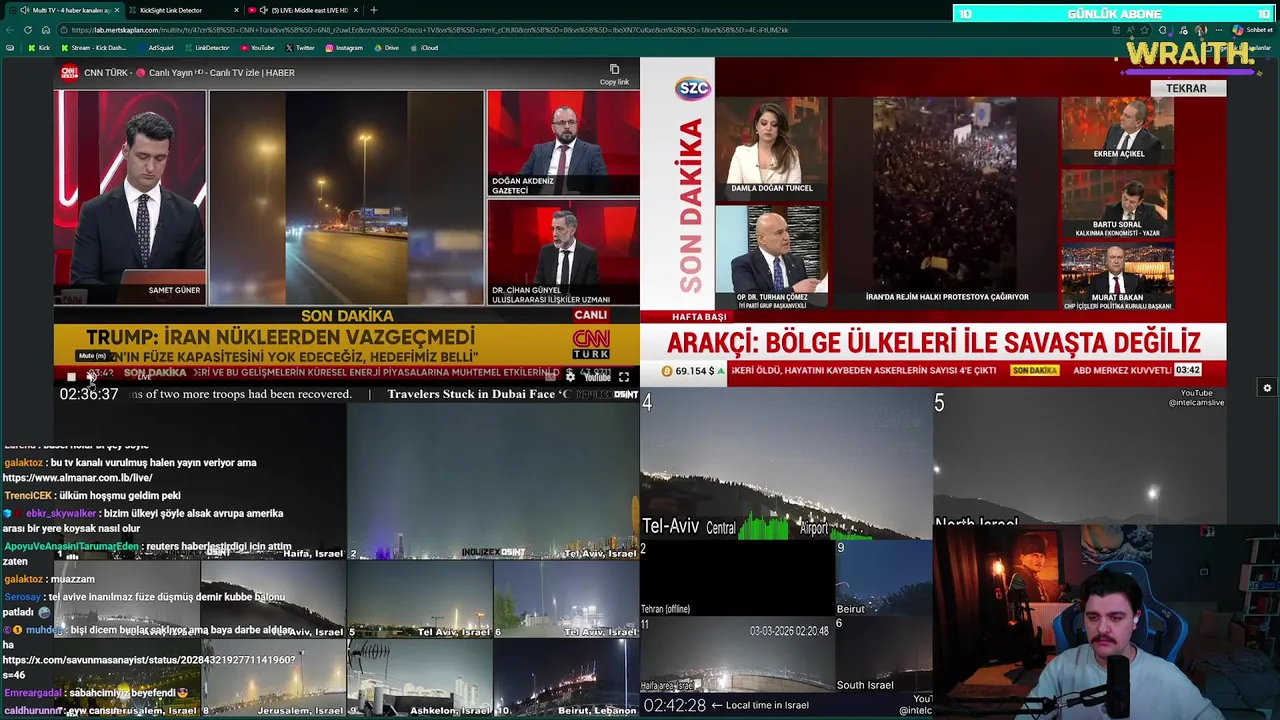Click the Beirut, Lebanon camera feed

coord(566,678)
